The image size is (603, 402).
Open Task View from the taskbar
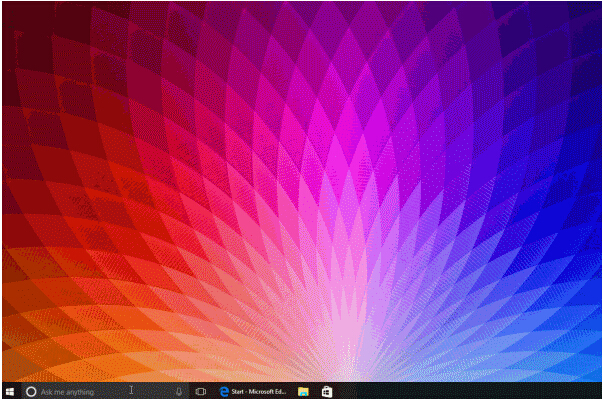pyautogui.click(x=200, y=392)
